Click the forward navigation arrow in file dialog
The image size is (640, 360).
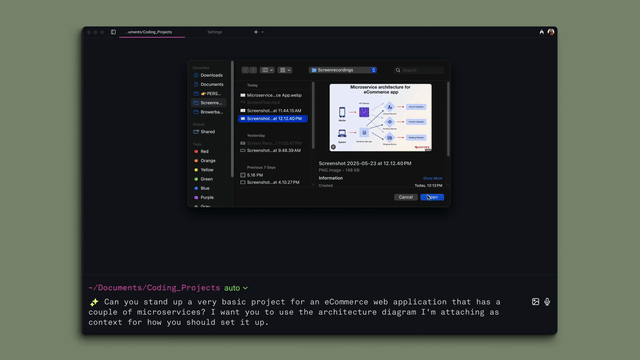[x=253, y=70]
